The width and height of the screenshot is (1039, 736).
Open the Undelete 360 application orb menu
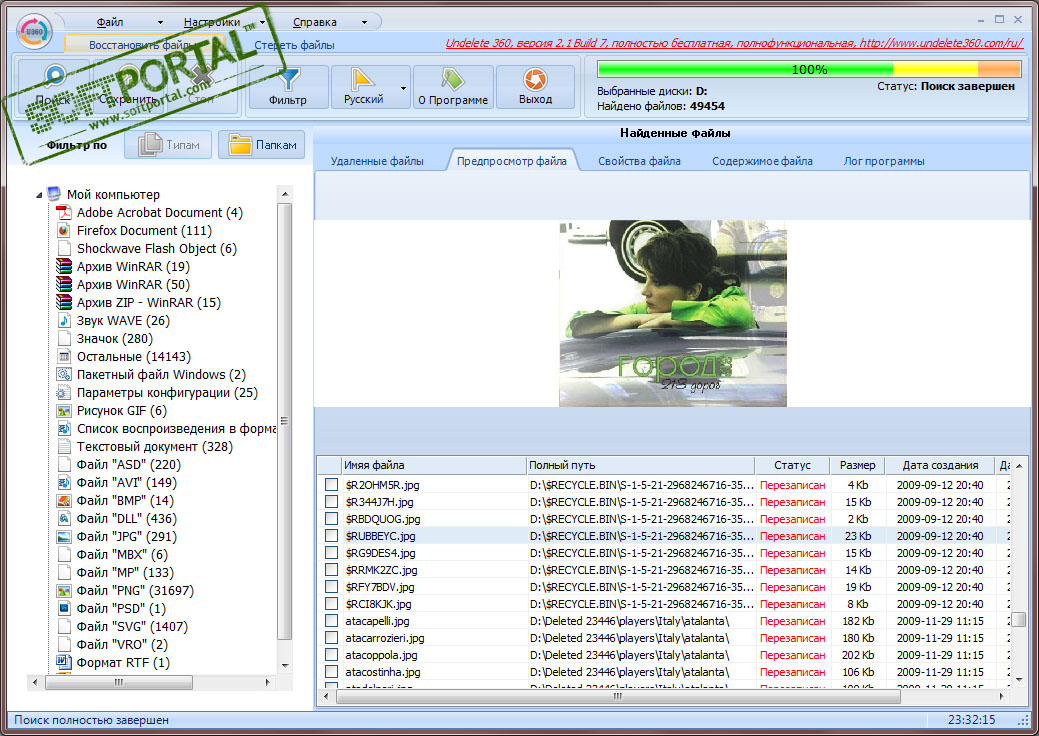[x=34, y=31]
